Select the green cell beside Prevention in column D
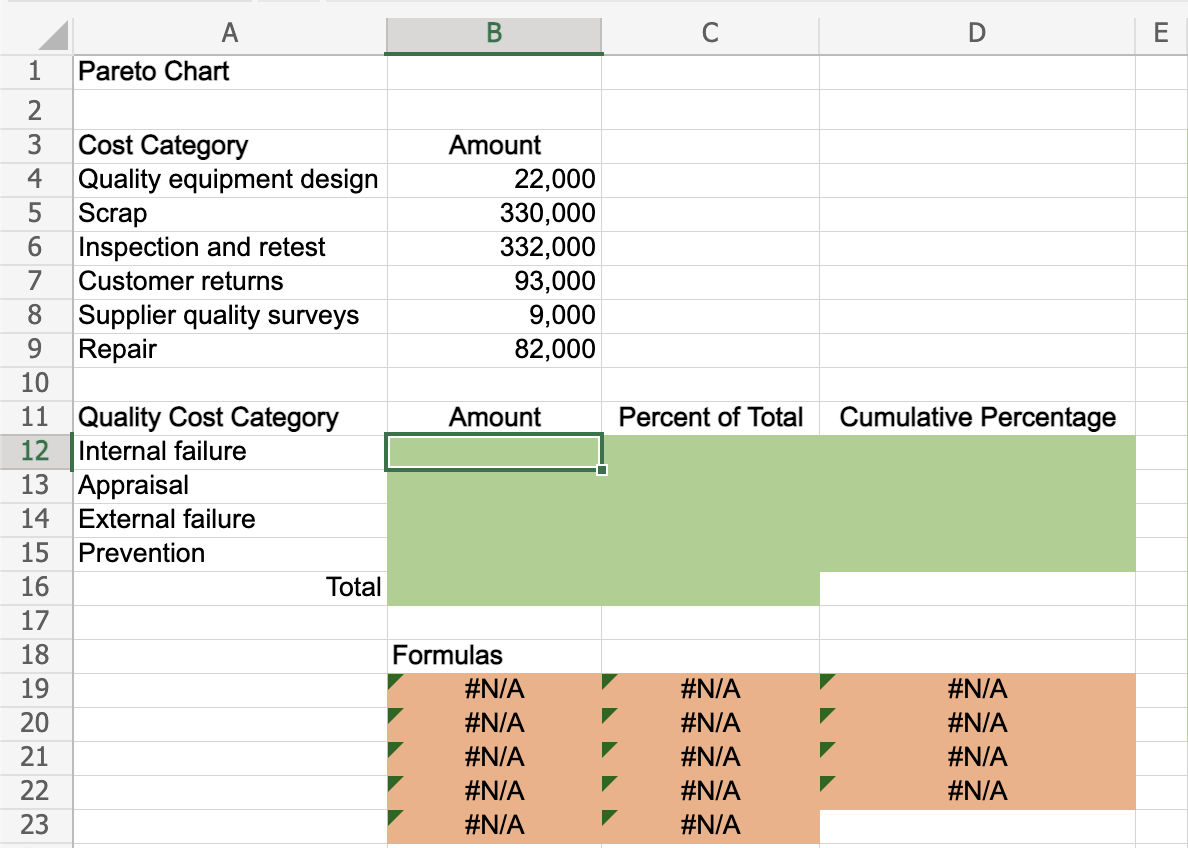This screenshot has width=1188, height=848. pyautogui.click(x=977, y=554)
